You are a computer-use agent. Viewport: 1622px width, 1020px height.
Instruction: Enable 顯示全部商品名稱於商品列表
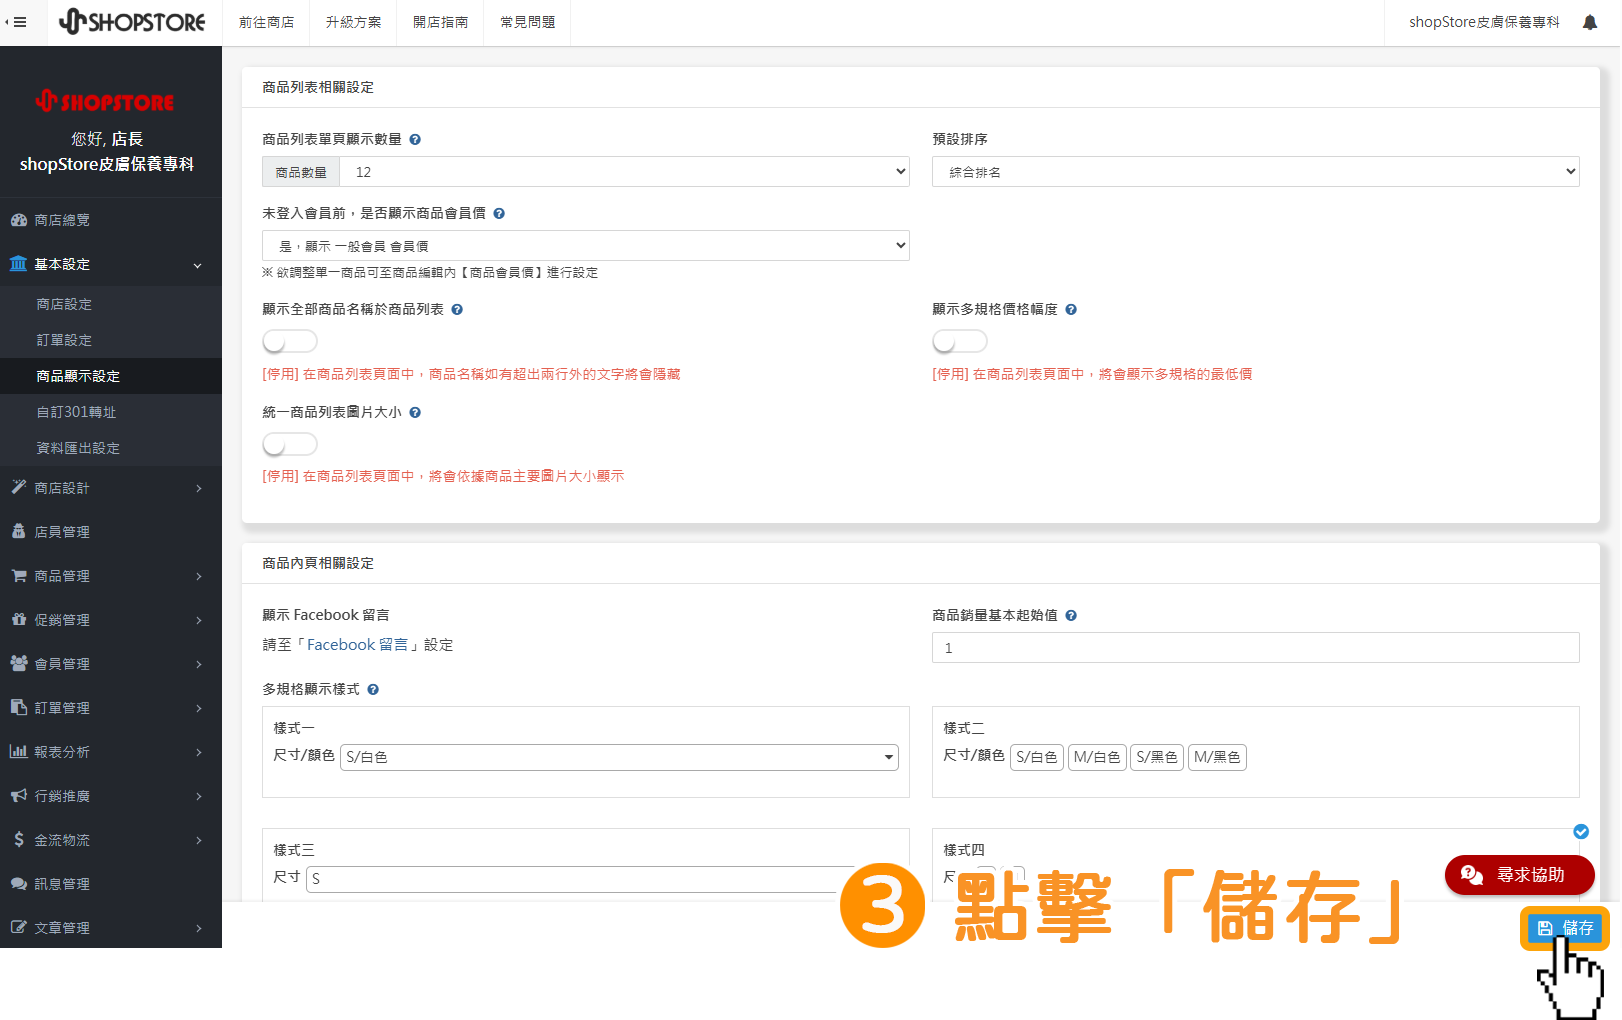tap(289, 341)
